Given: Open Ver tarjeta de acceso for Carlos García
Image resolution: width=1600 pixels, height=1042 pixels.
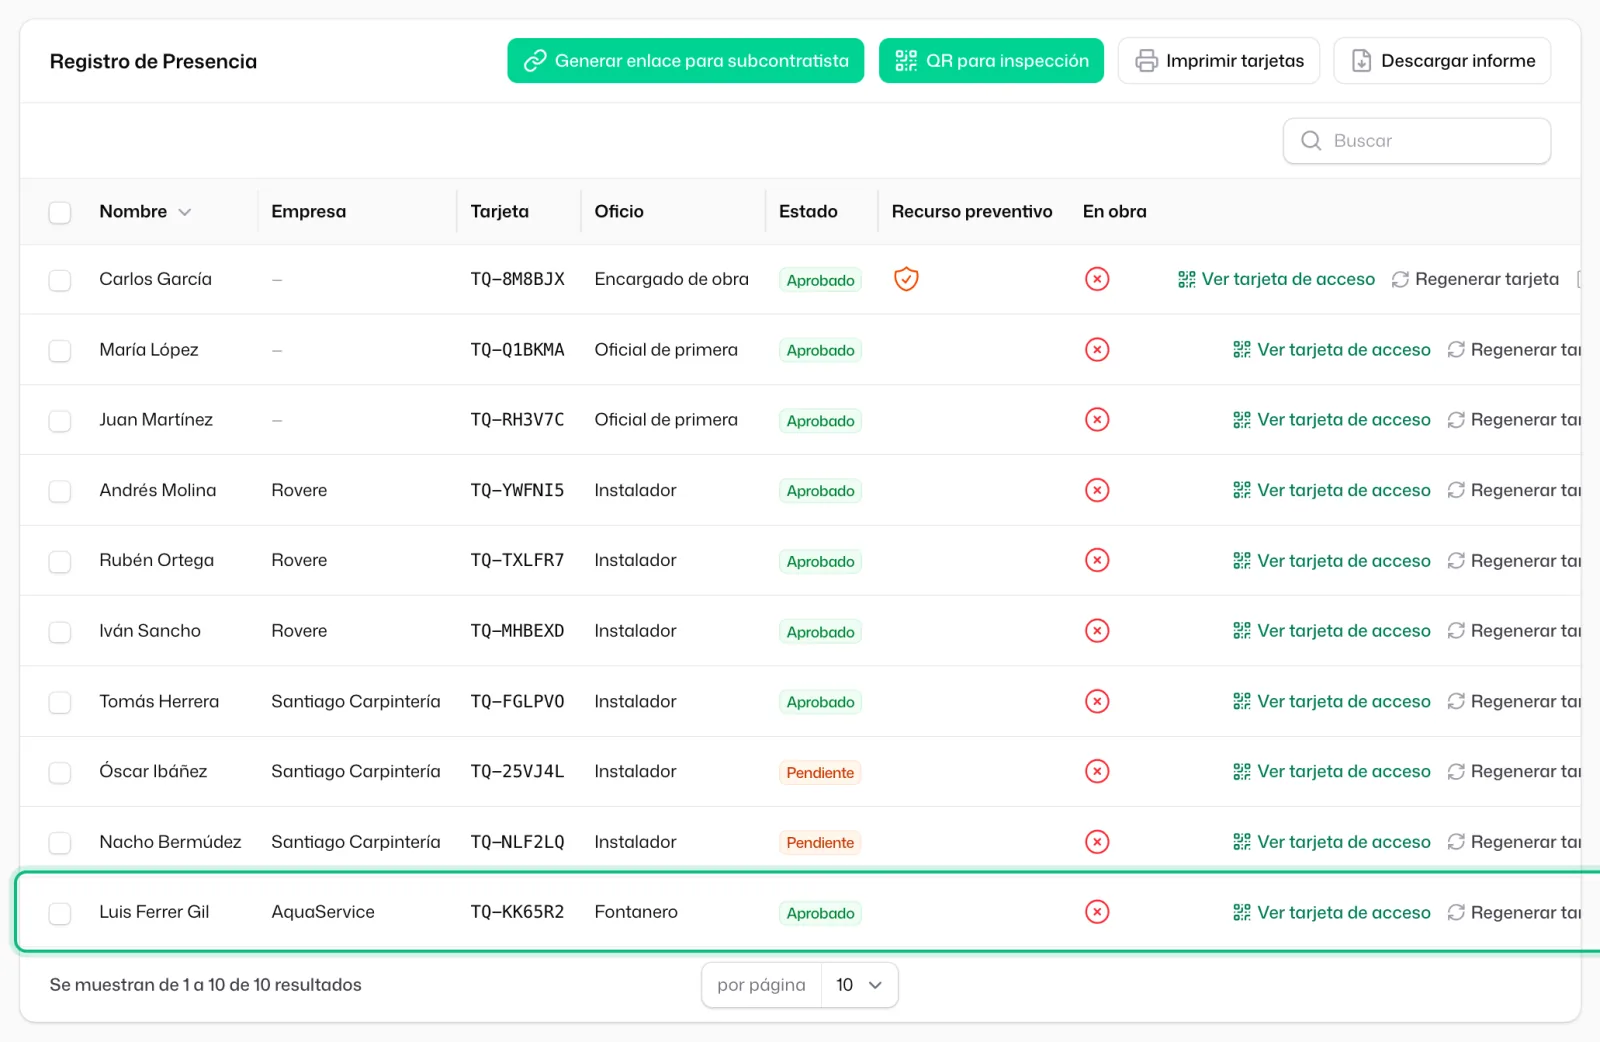Looking at the screenshot, I should (1277, 279).
